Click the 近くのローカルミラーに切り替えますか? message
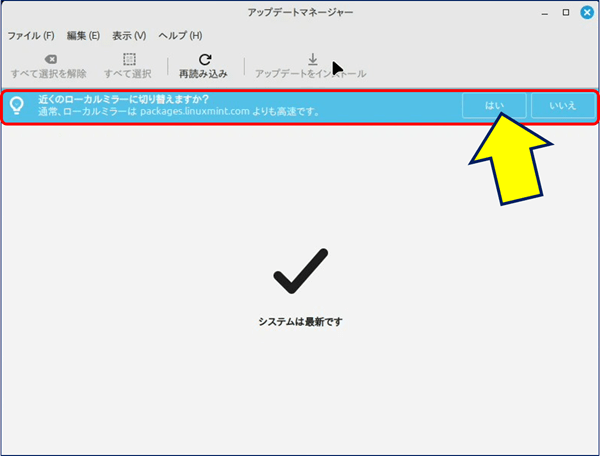Image resolution: width=600 pixels, height=456 pixels. coord(123,99)
